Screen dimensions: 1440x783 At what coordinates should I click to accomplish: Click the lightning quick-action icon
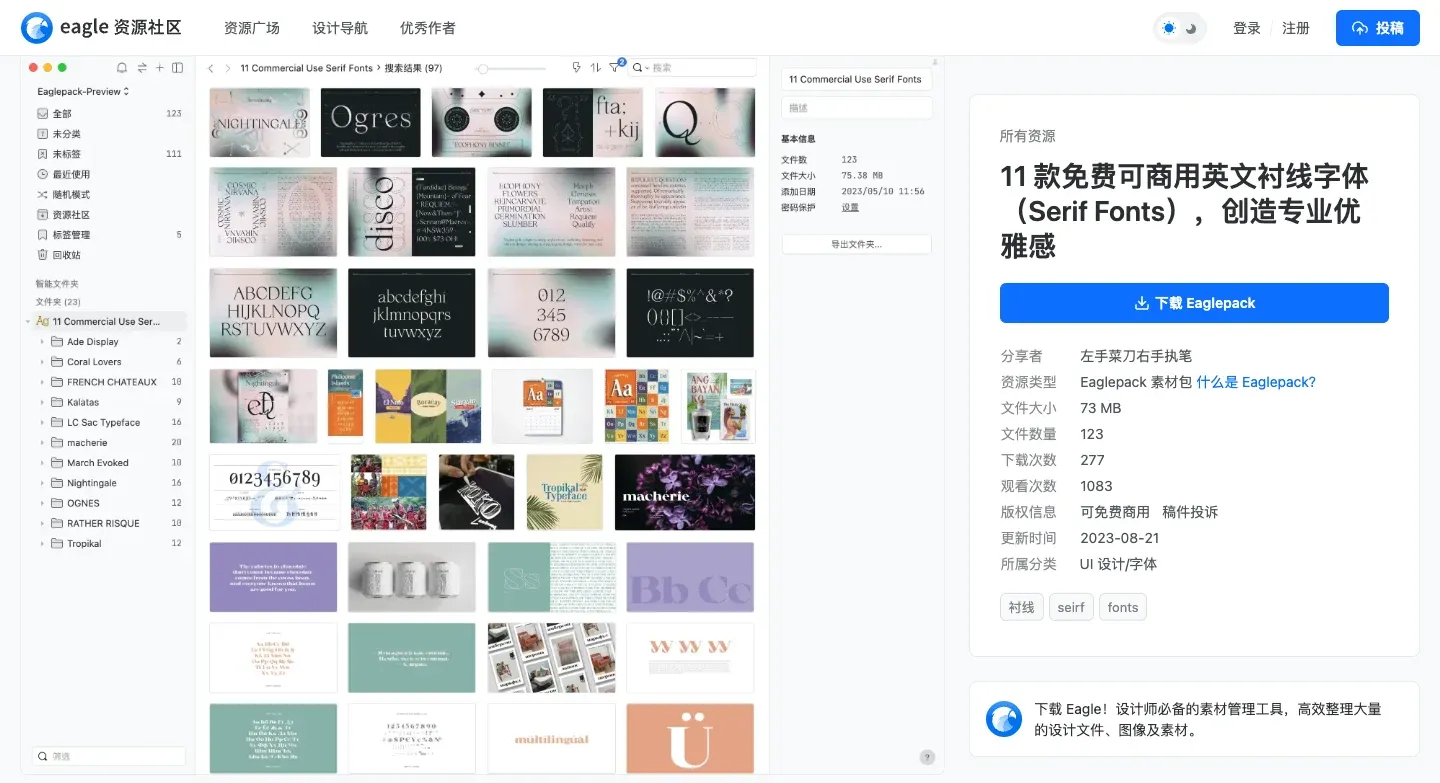point(576,68)
